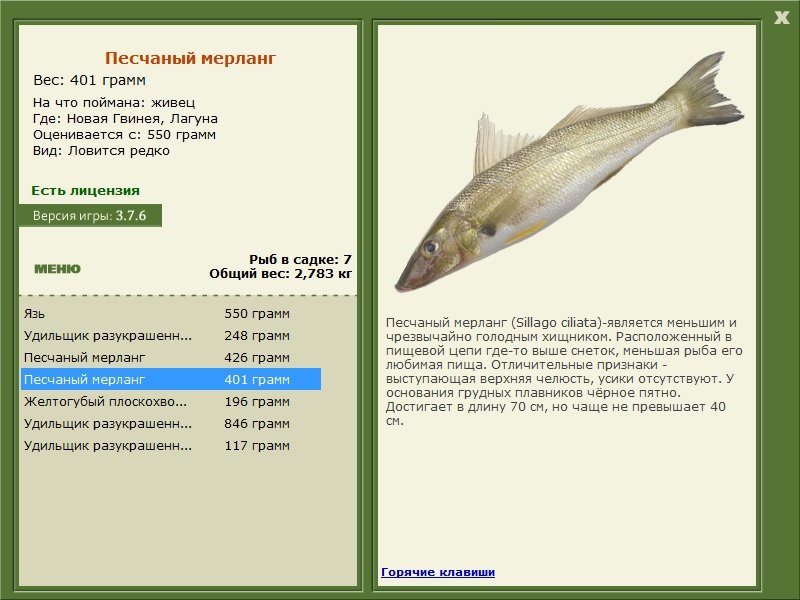The width and height of the screenshot is (800, 600).
Task: Click the Песчаный мерланг title heading
Action: (x=190, y=58)
